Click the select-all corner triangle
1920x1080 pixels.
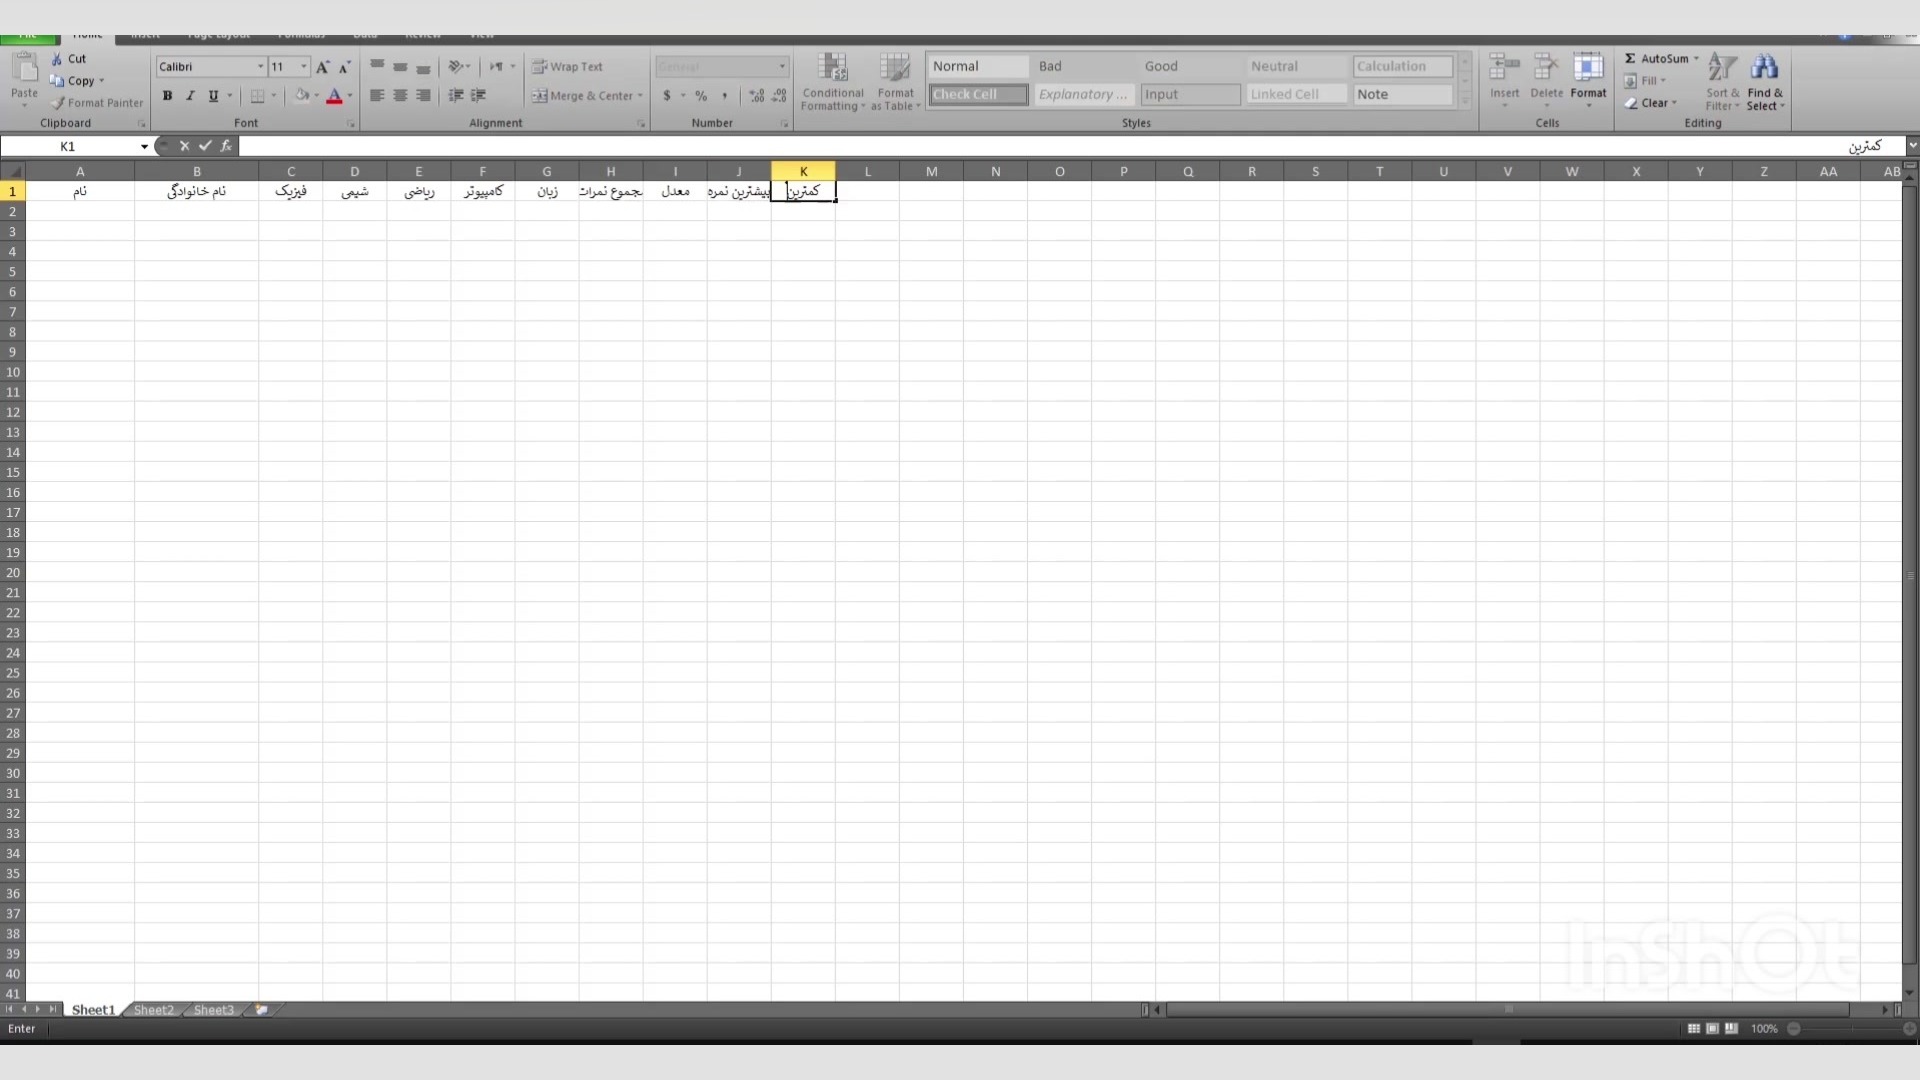(13, 172)
